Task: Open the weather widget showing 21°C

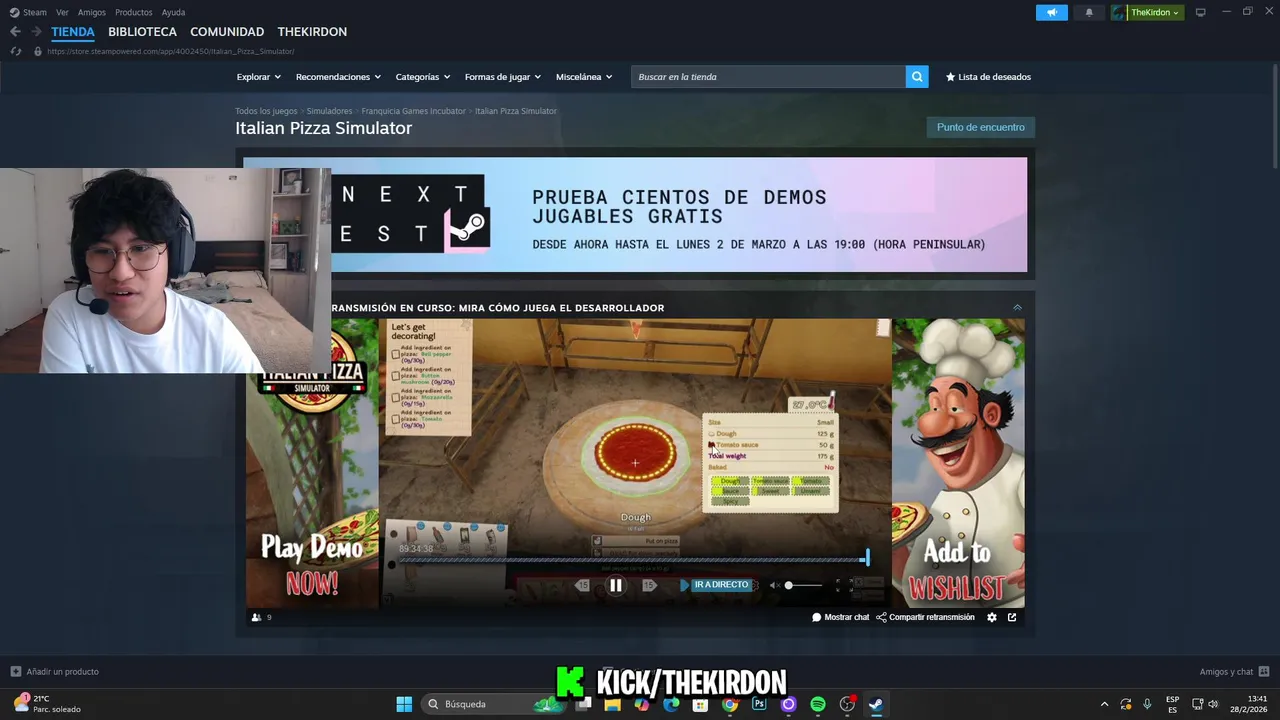Action: tap(47, 704)
